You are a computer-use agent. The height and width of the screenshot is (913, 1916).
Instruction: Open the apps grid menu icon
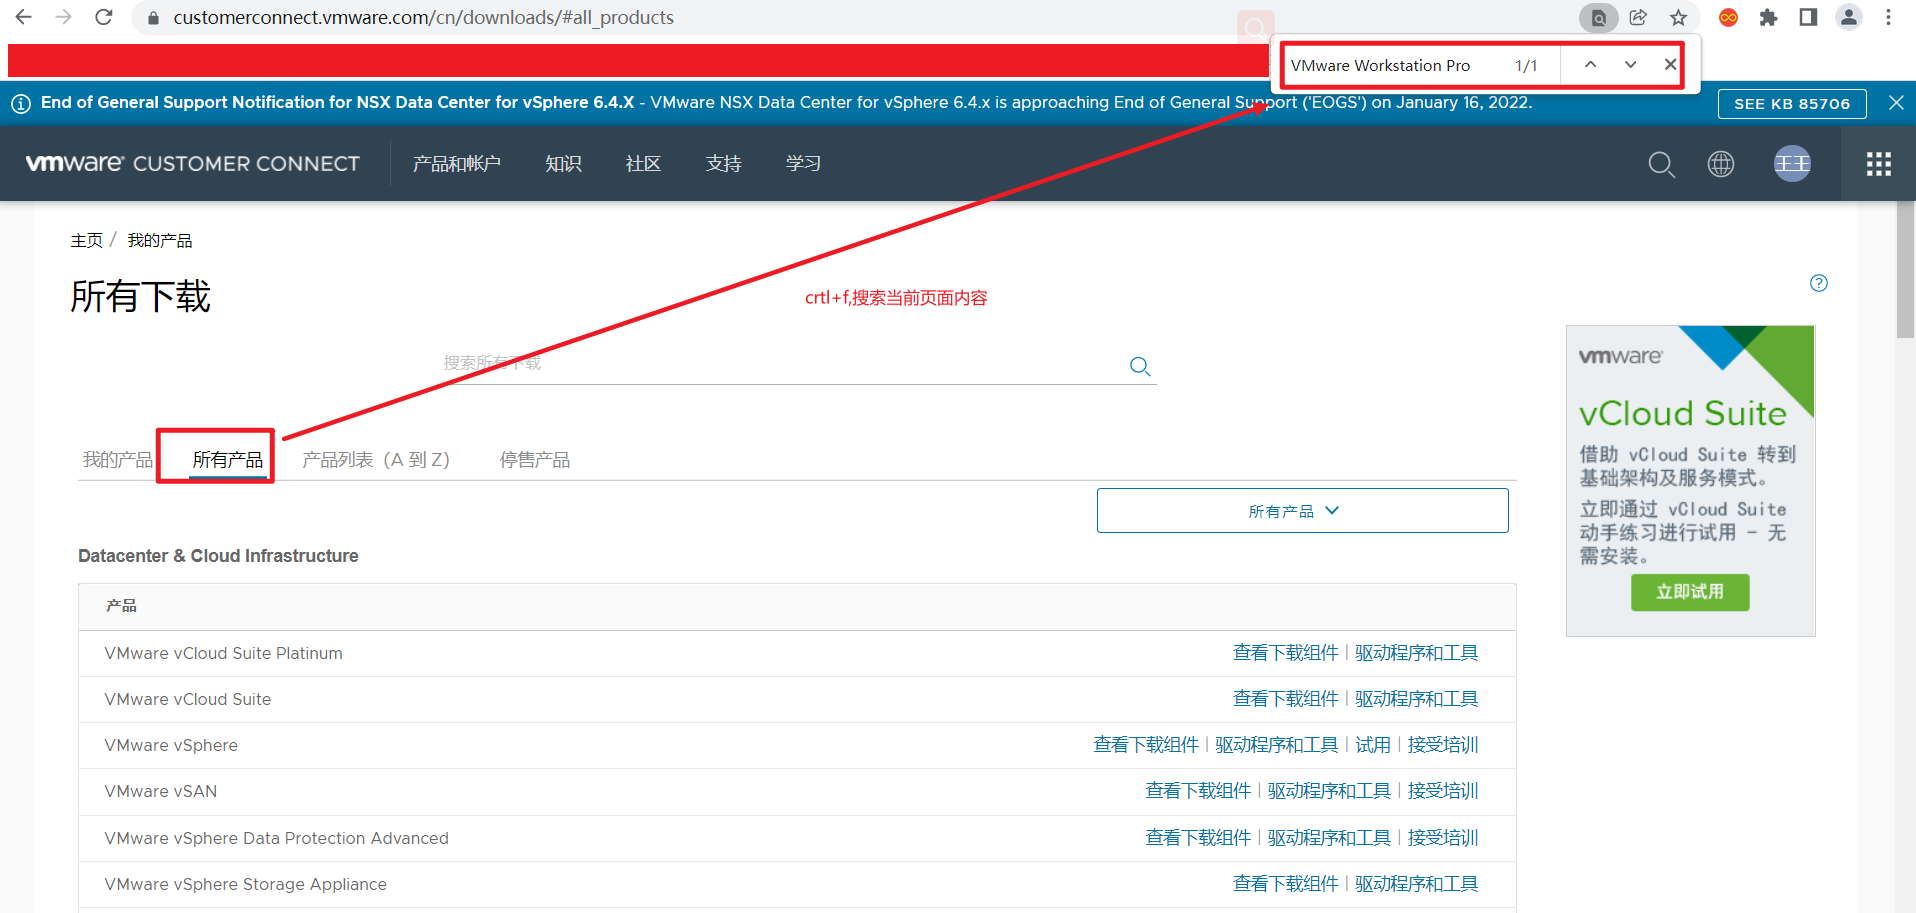click(1878, 163)
